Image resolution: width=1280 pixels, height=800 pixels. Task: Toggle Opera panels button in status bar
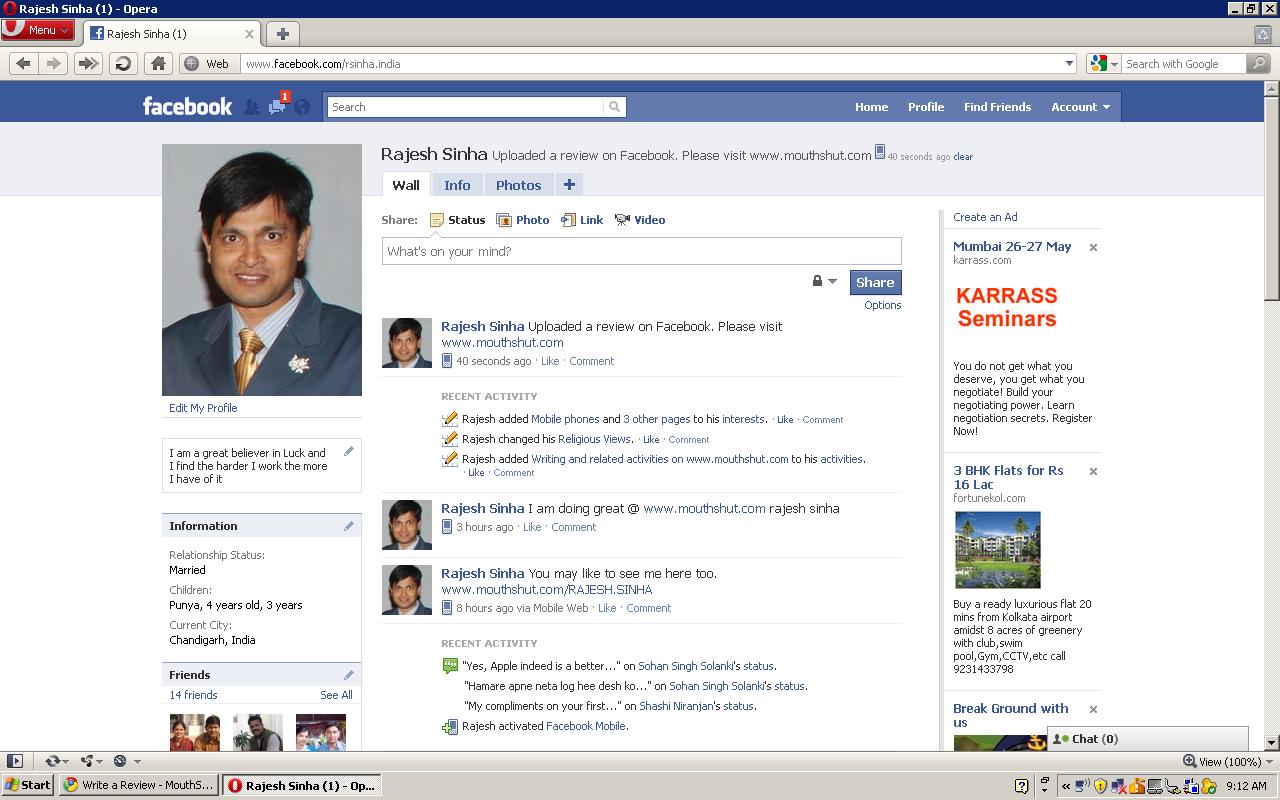point(14,761)
